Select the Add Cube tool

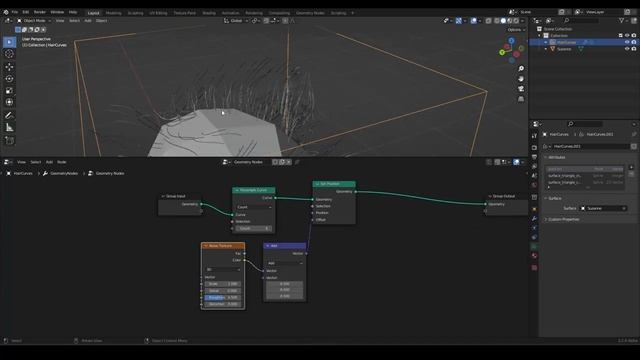click(x=9, y=141)
